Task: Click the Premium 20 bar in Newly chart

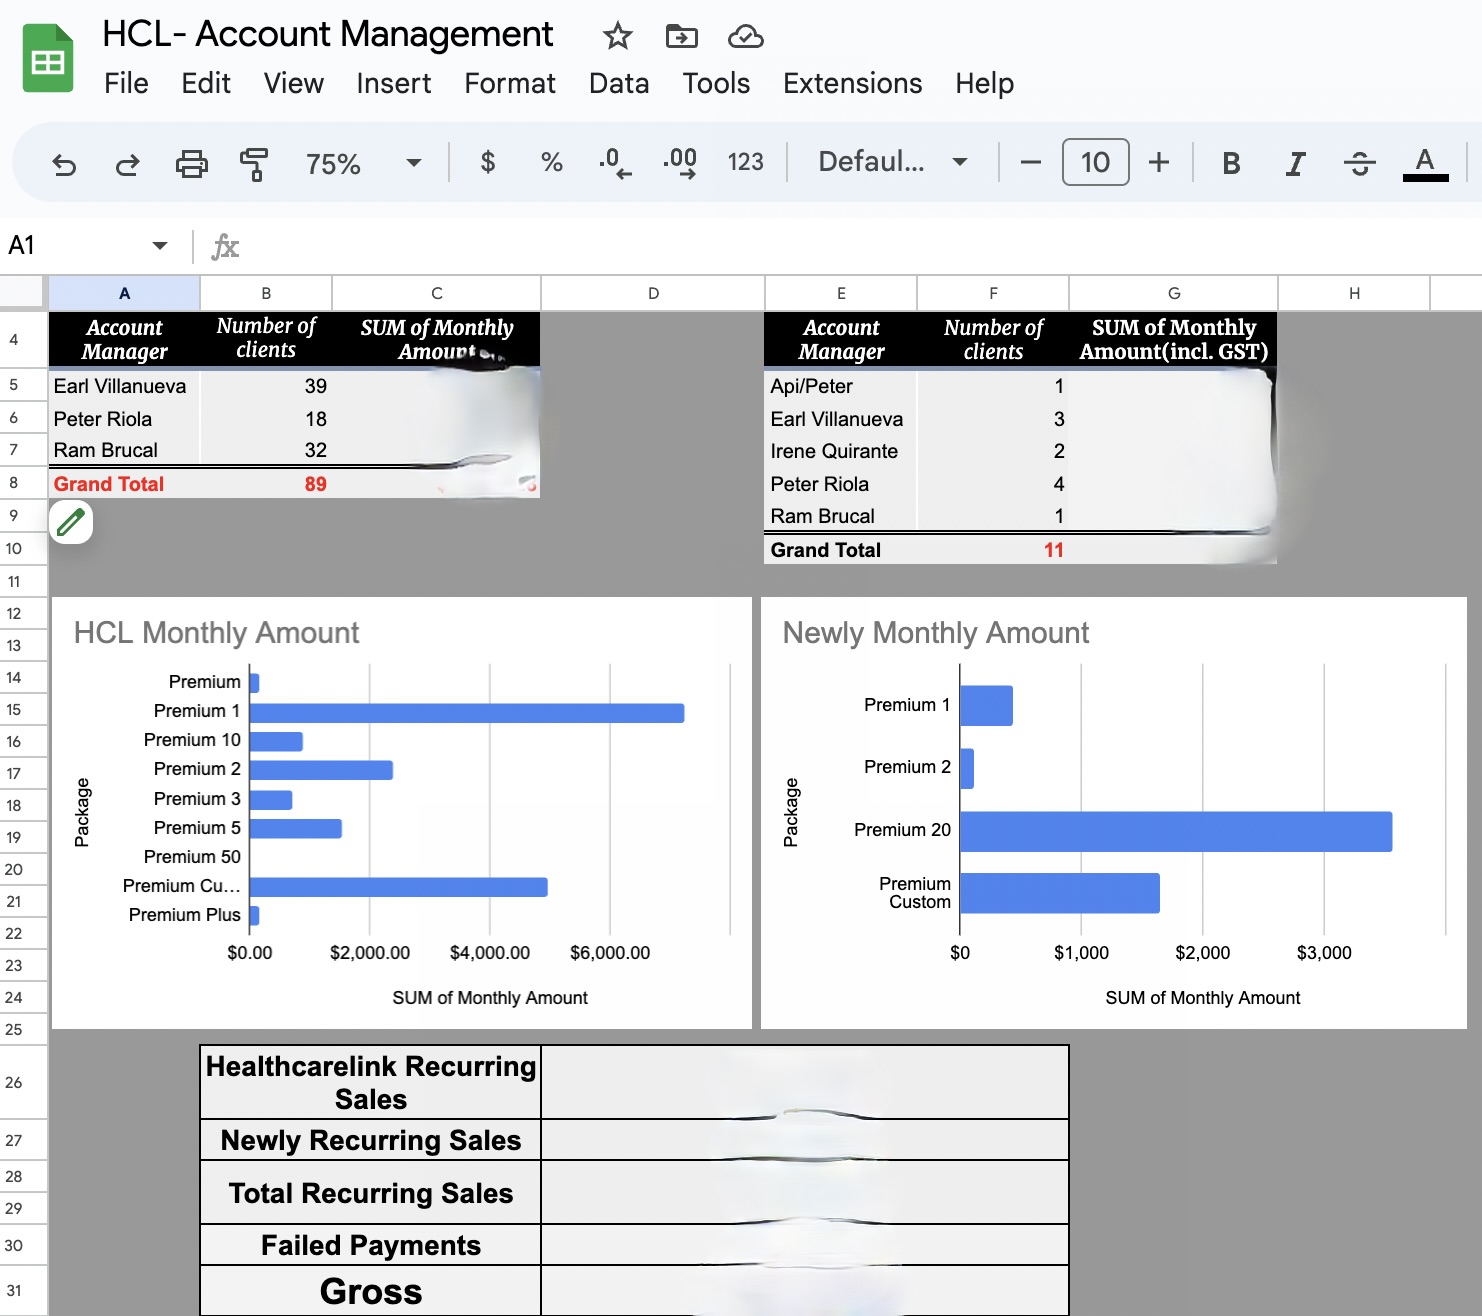Action: (x=1176, y=832)
